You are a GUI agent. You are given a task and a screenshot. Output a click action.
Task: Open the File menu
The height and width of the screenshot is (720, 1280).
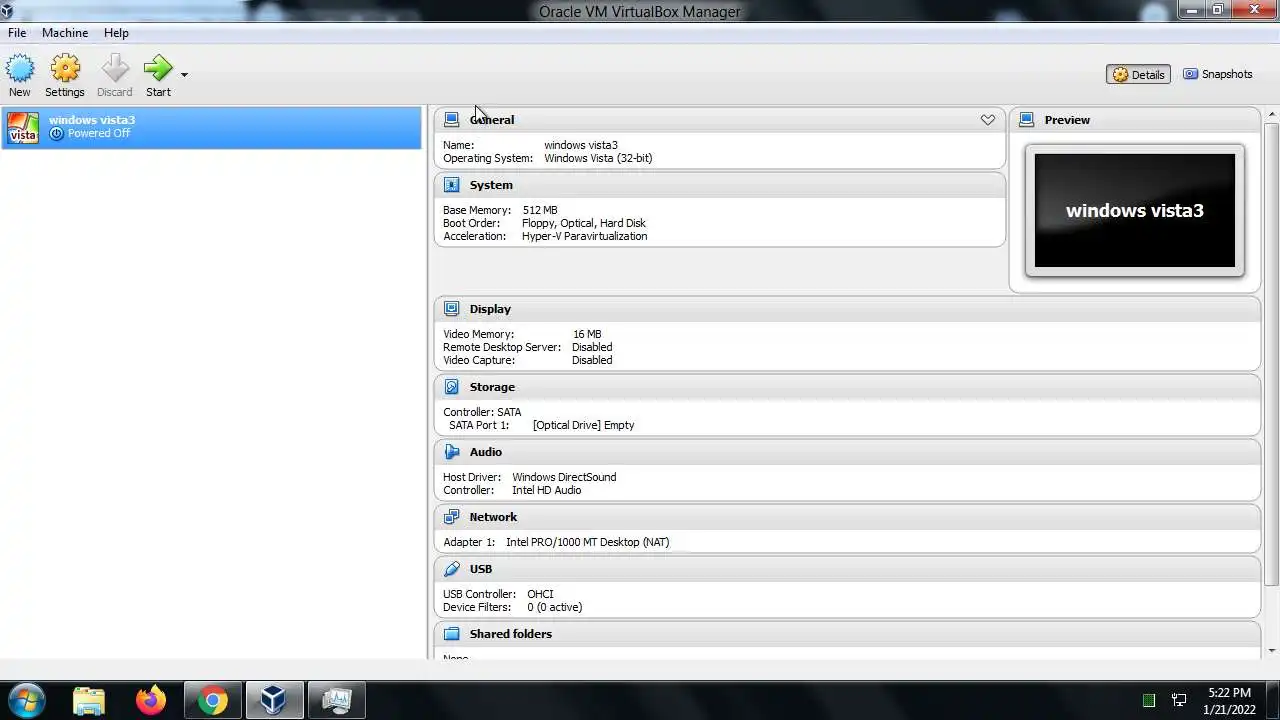[17, 33]
